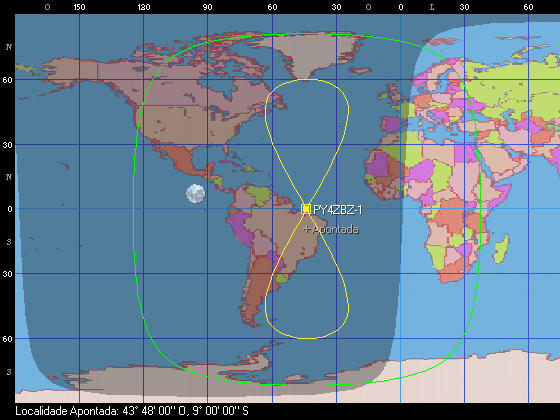Click the Apontada crosshair marker
This screenshot has height=420, width=560.
[306, 229]
